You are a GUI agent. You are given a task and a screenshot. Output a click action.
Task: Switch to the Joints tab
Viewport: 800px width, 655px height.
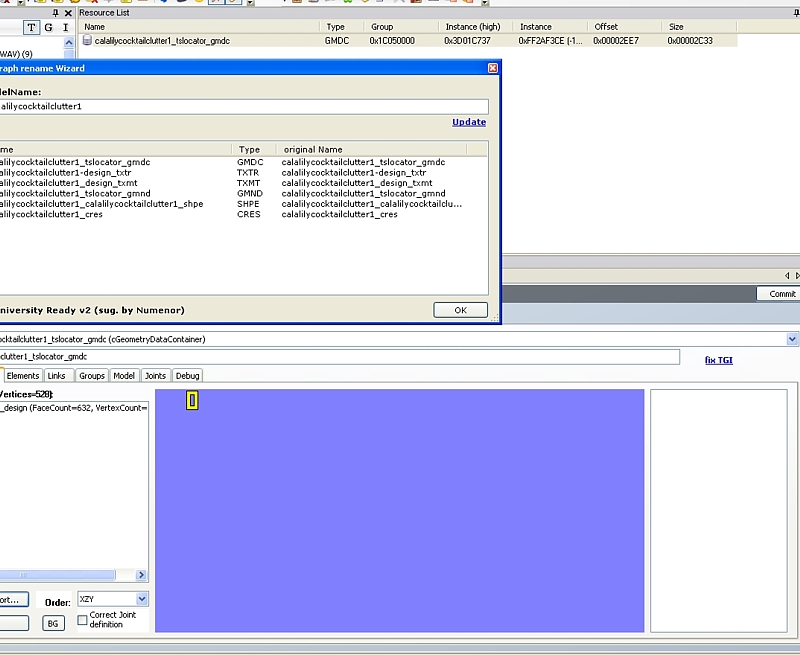point(155,376)
